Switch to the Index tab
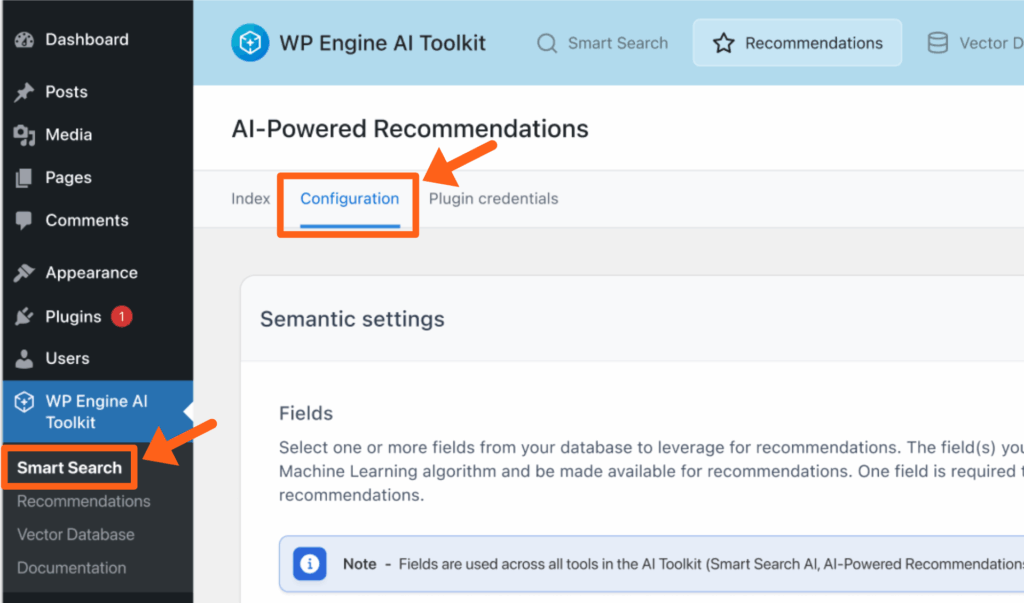 251,198
